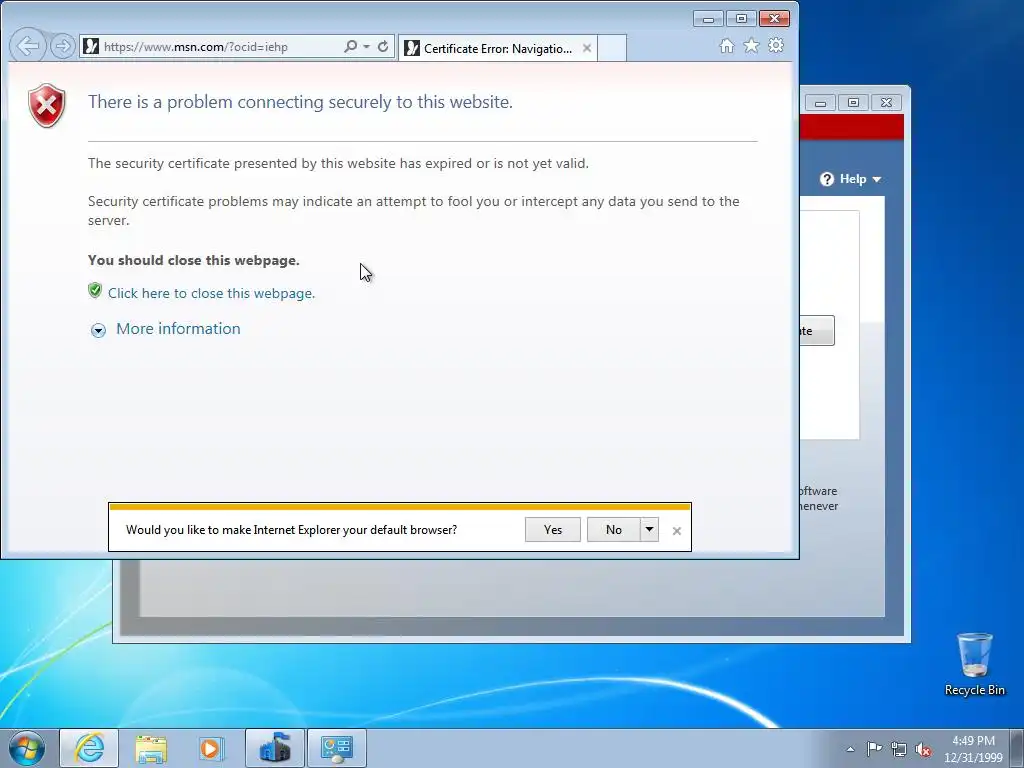Minimize the background window
Viewport: 1024px width, 768px height.
[820, 103]
